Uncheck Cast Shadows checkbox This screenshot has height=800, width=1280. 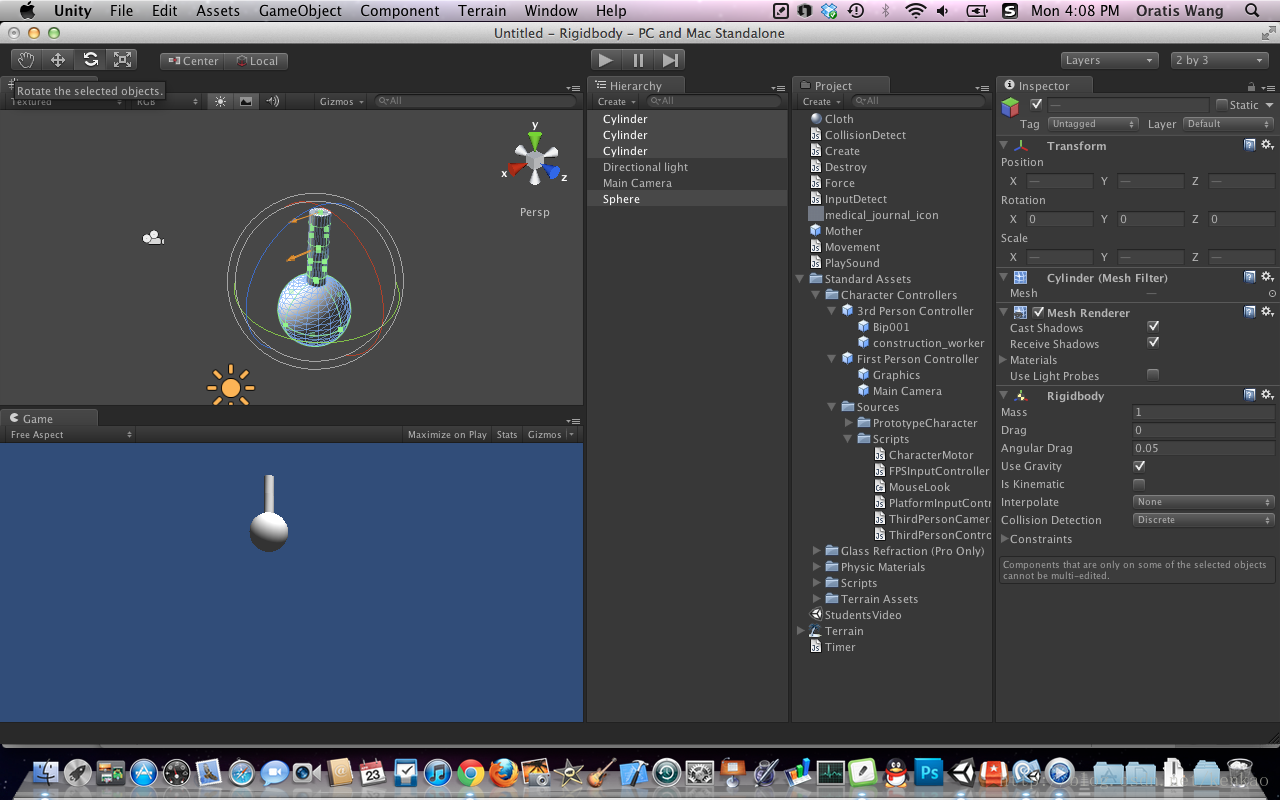point(1153,327)
